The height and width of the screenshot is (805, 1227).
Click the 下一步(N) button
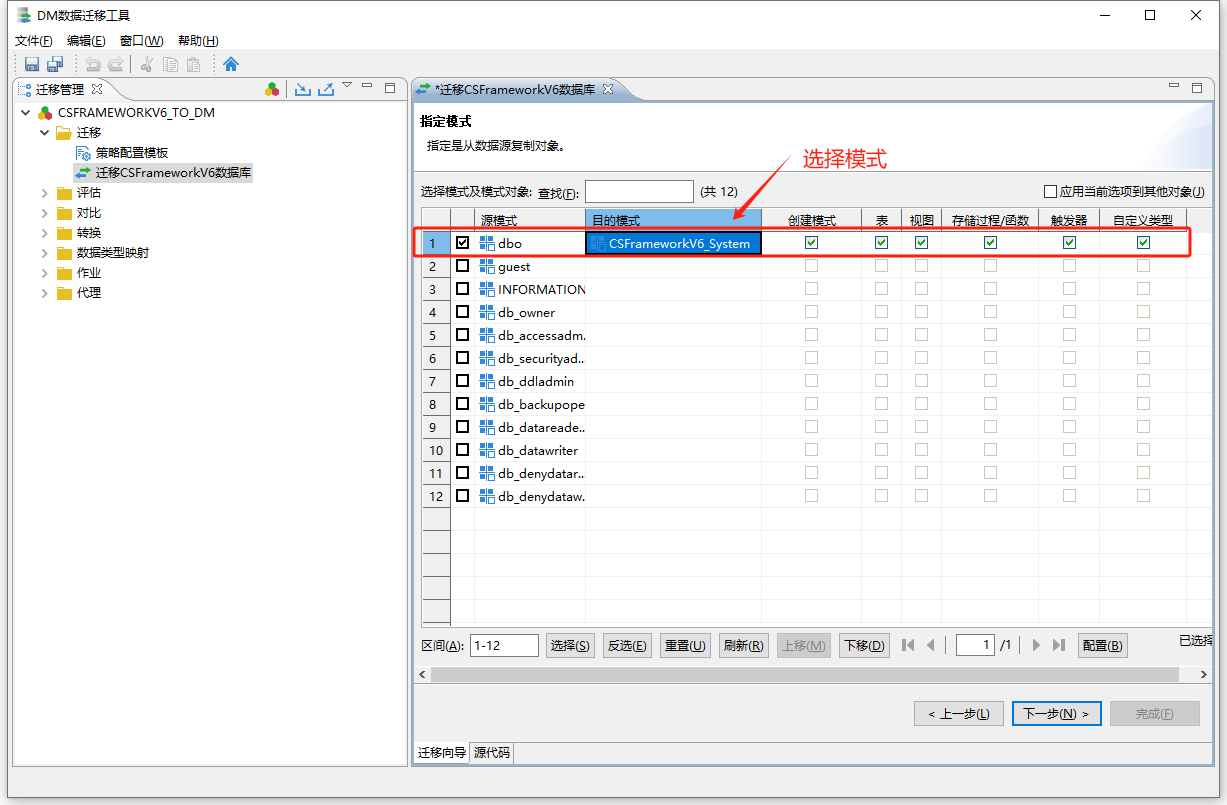(1057, 714)
